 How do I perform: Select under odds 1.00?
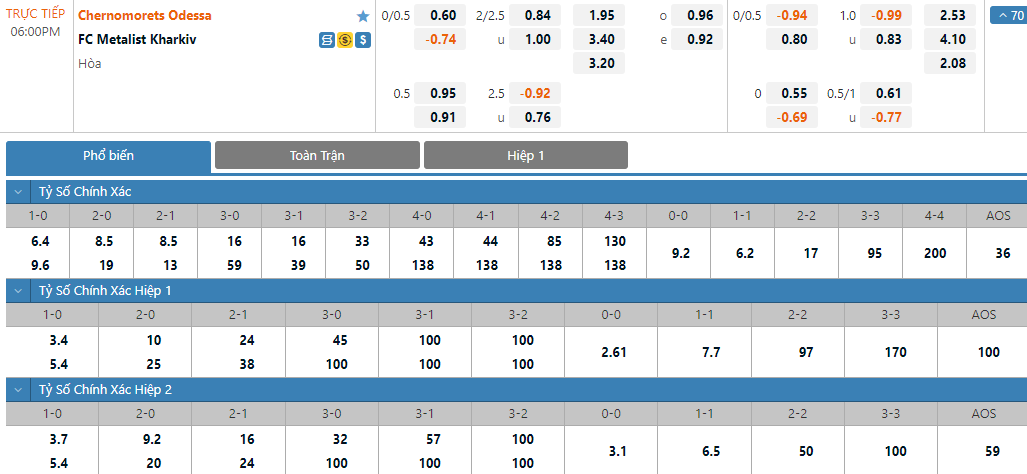click(x=534, y=40)
